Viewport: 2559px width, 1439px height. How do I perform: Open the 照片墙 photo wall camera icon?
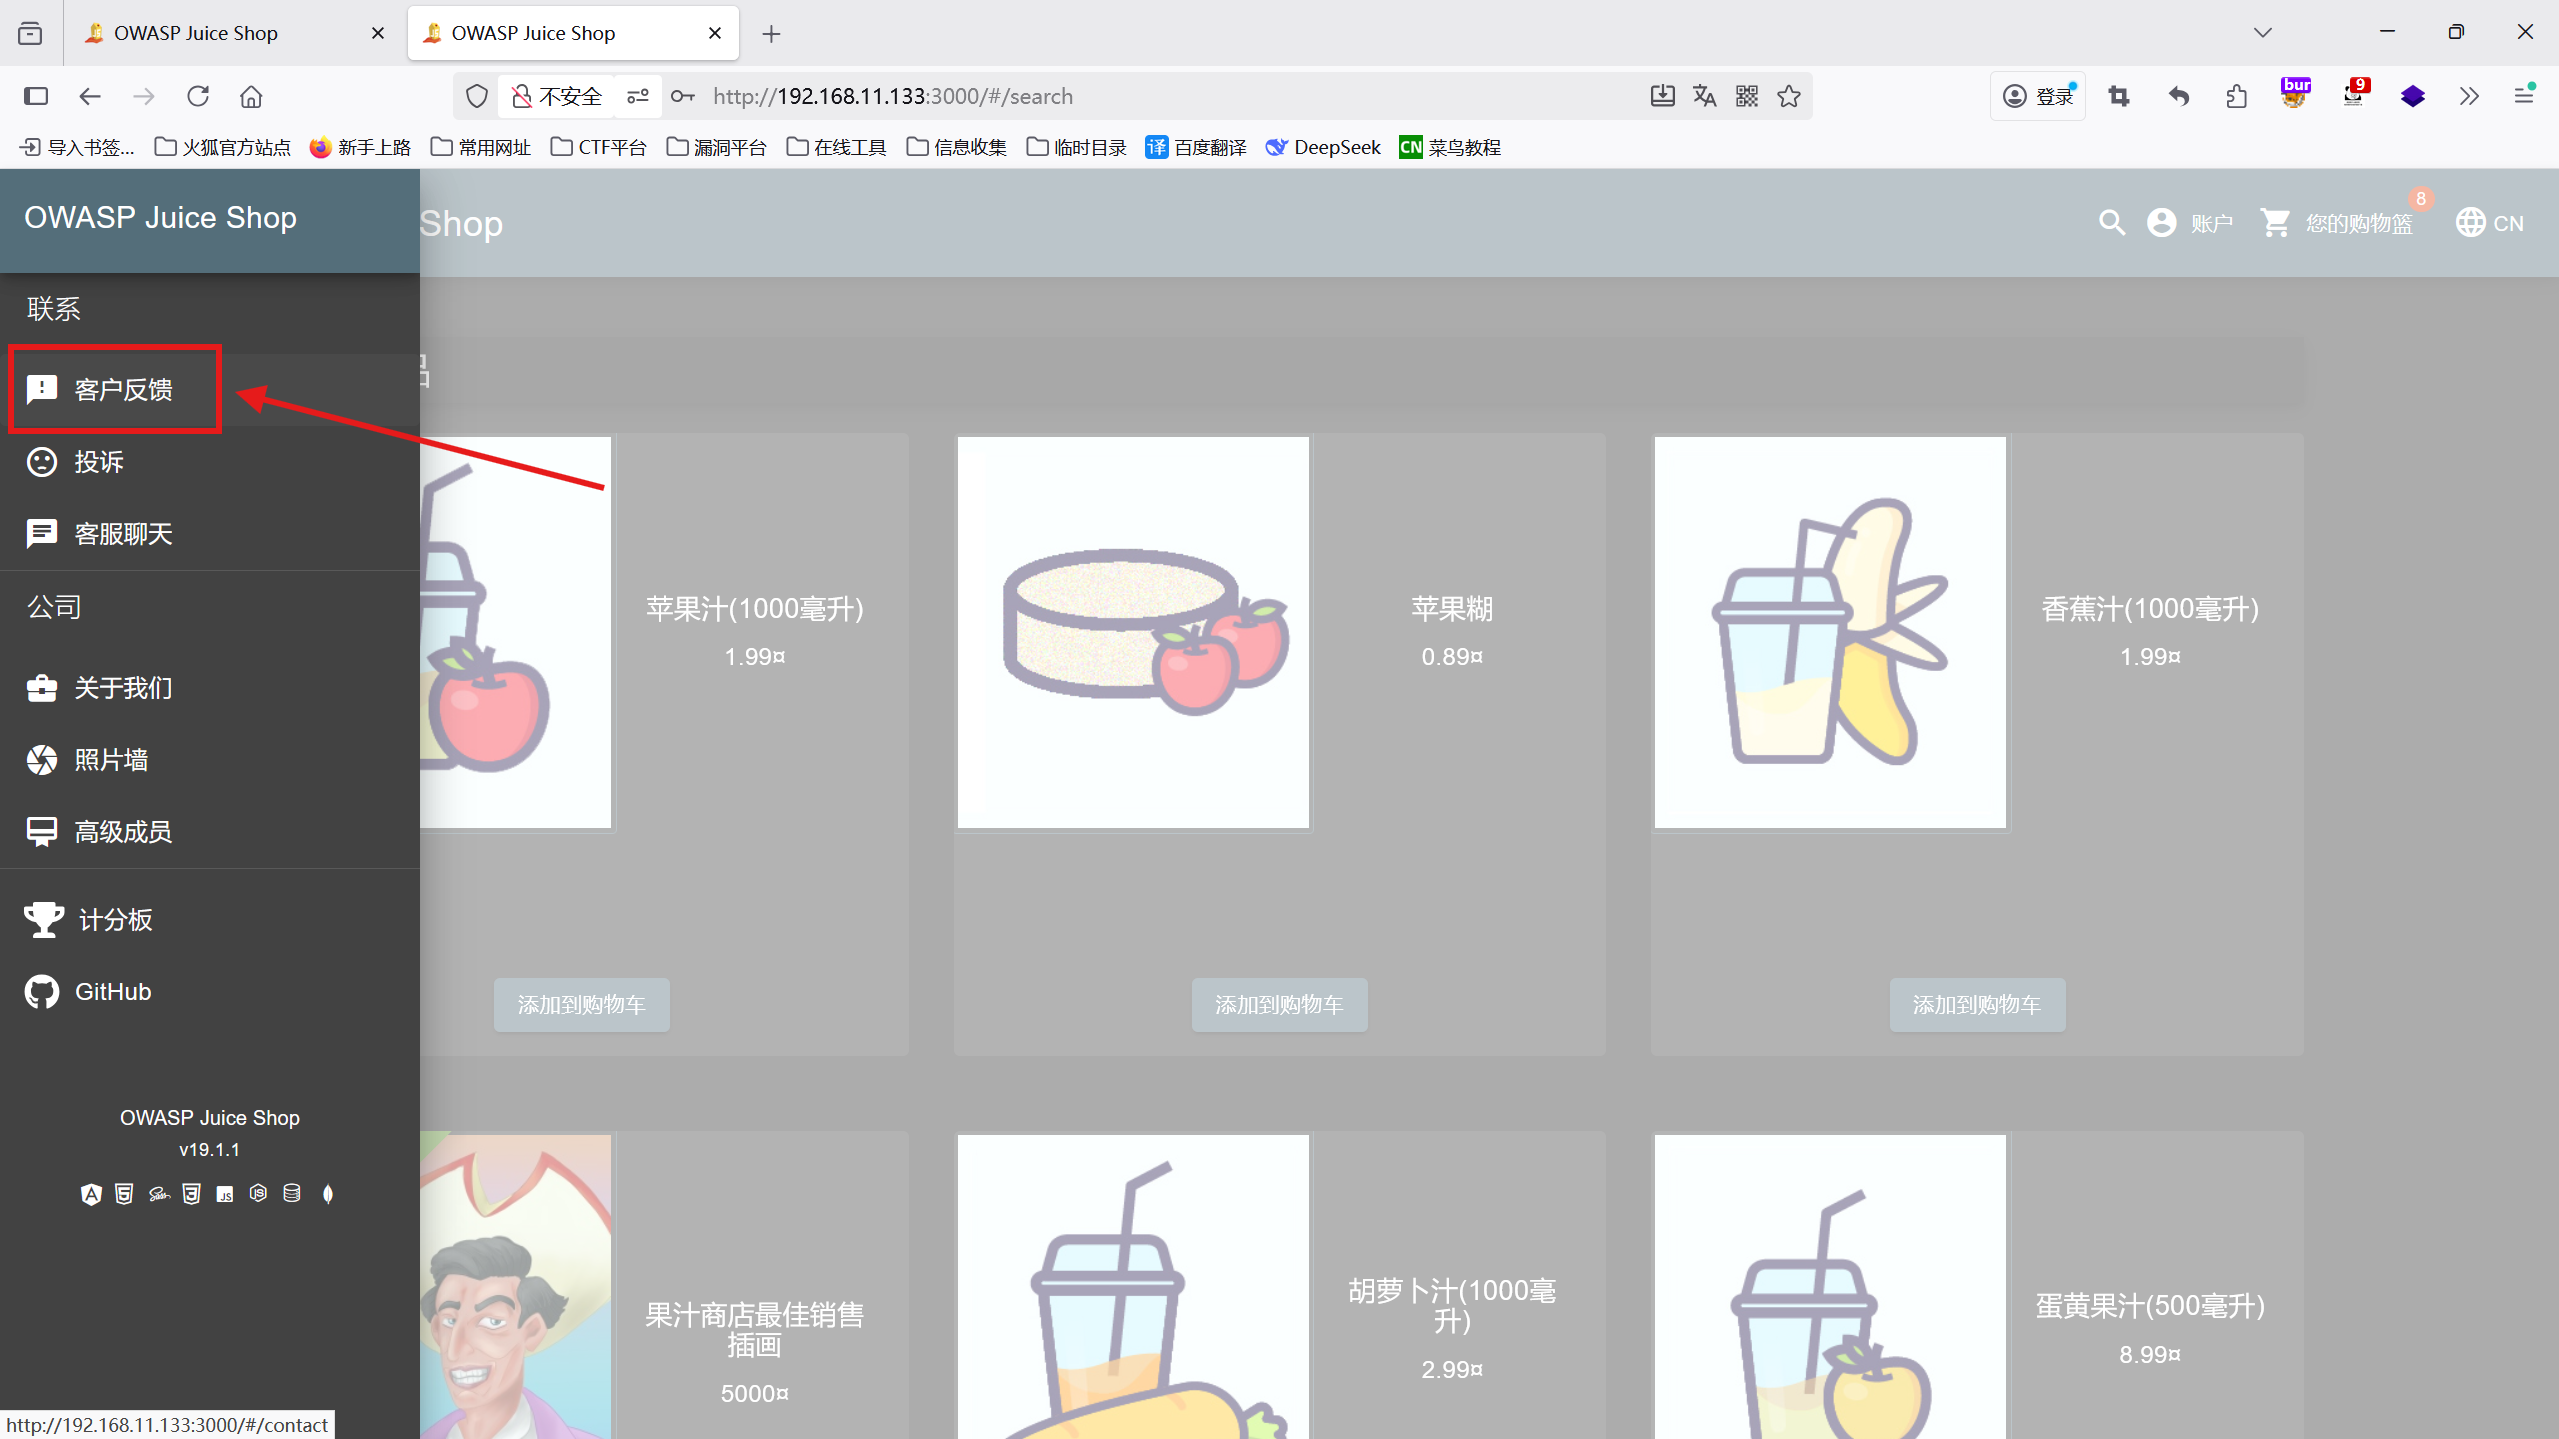[42, 760]
